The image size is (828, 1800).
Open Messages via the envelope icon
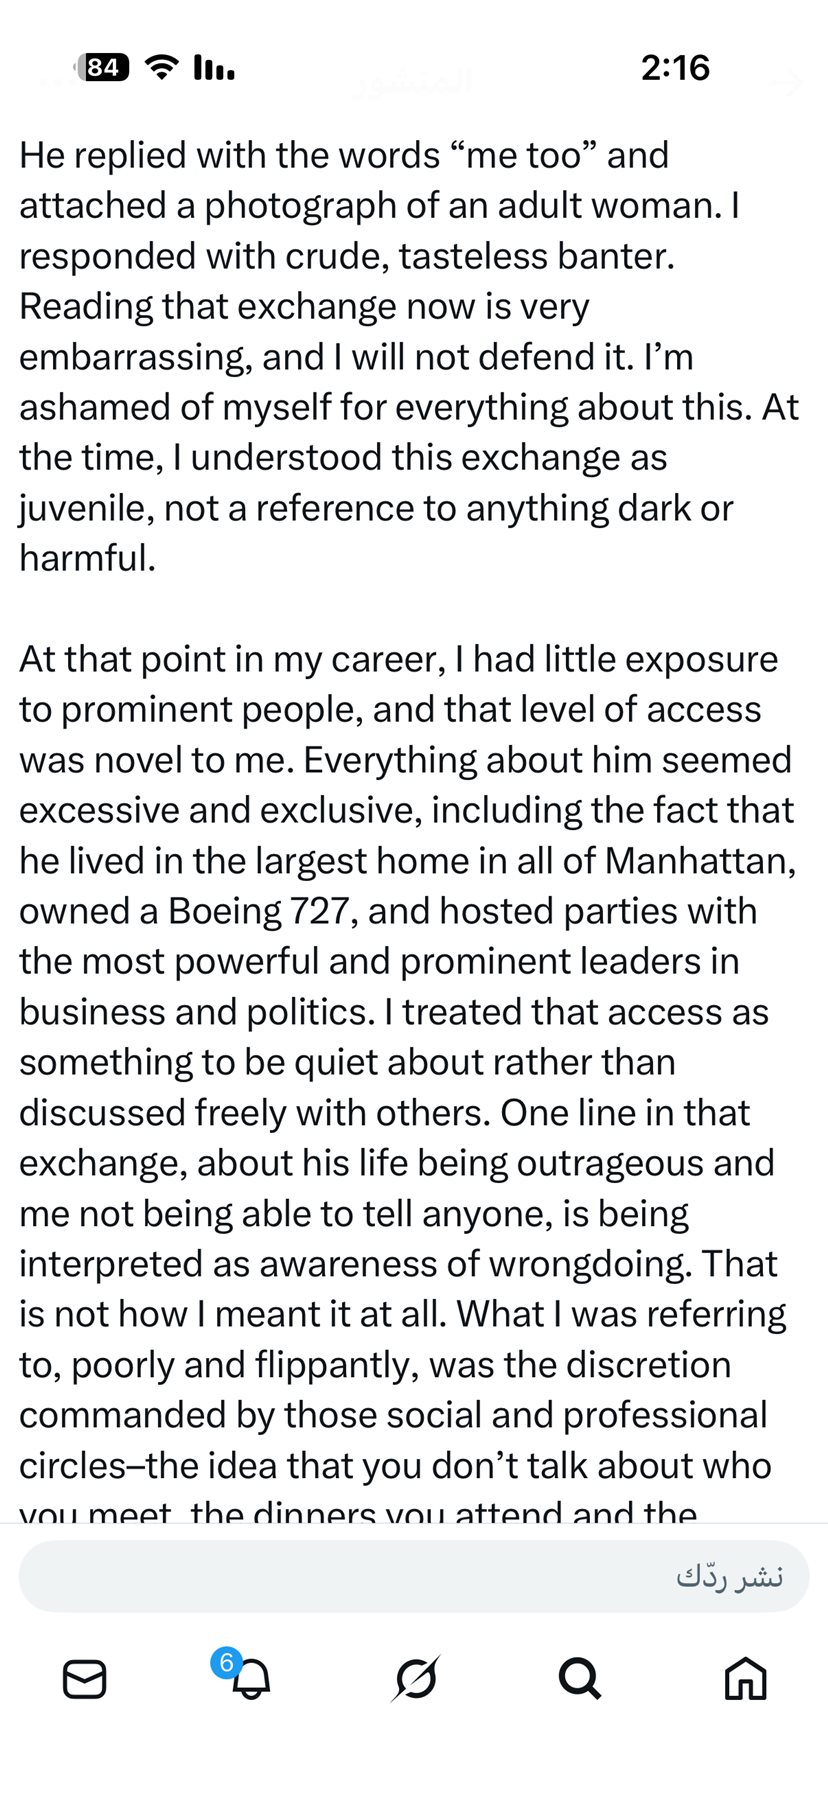(85, 1679)
